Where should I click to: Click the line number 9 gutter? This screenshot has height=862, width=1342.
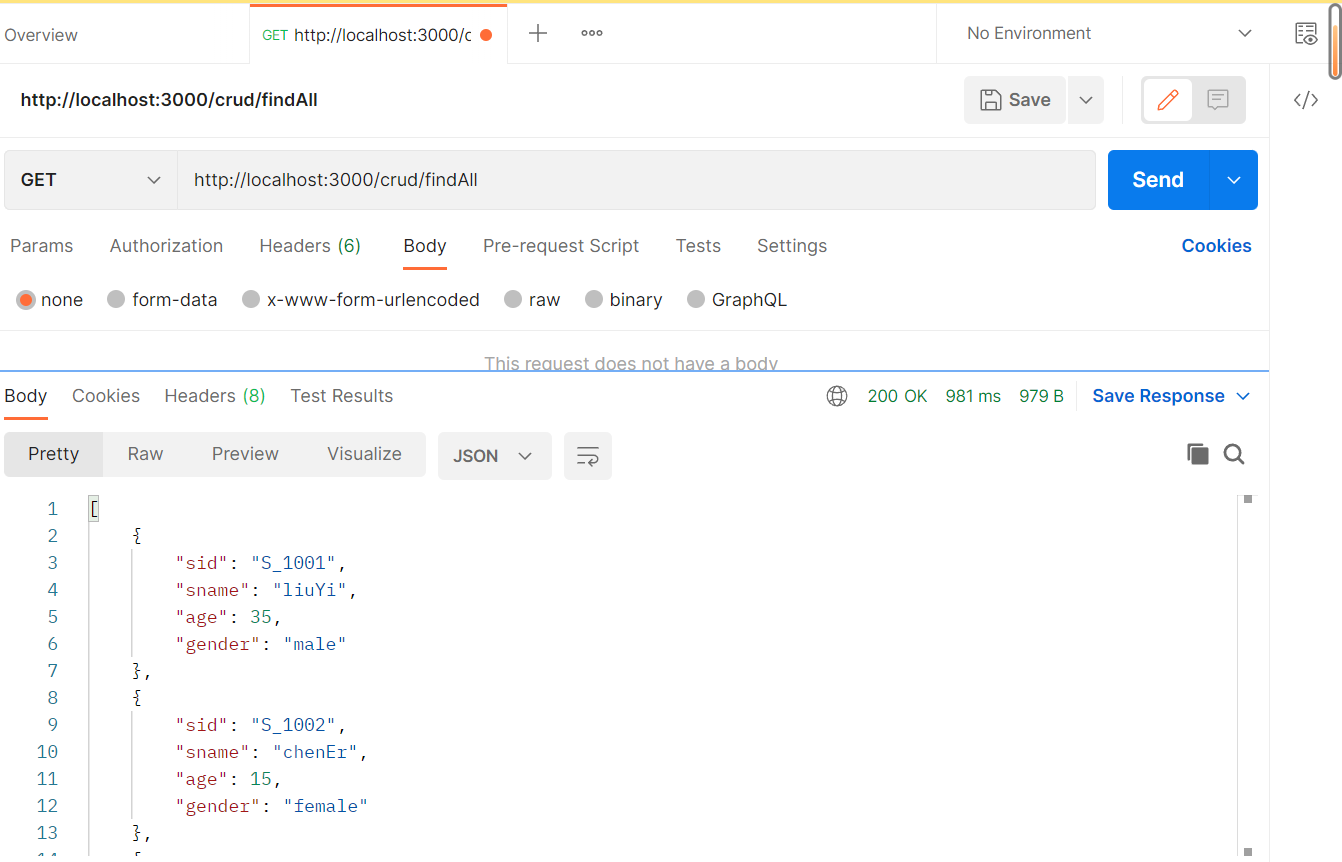(53, 725)
